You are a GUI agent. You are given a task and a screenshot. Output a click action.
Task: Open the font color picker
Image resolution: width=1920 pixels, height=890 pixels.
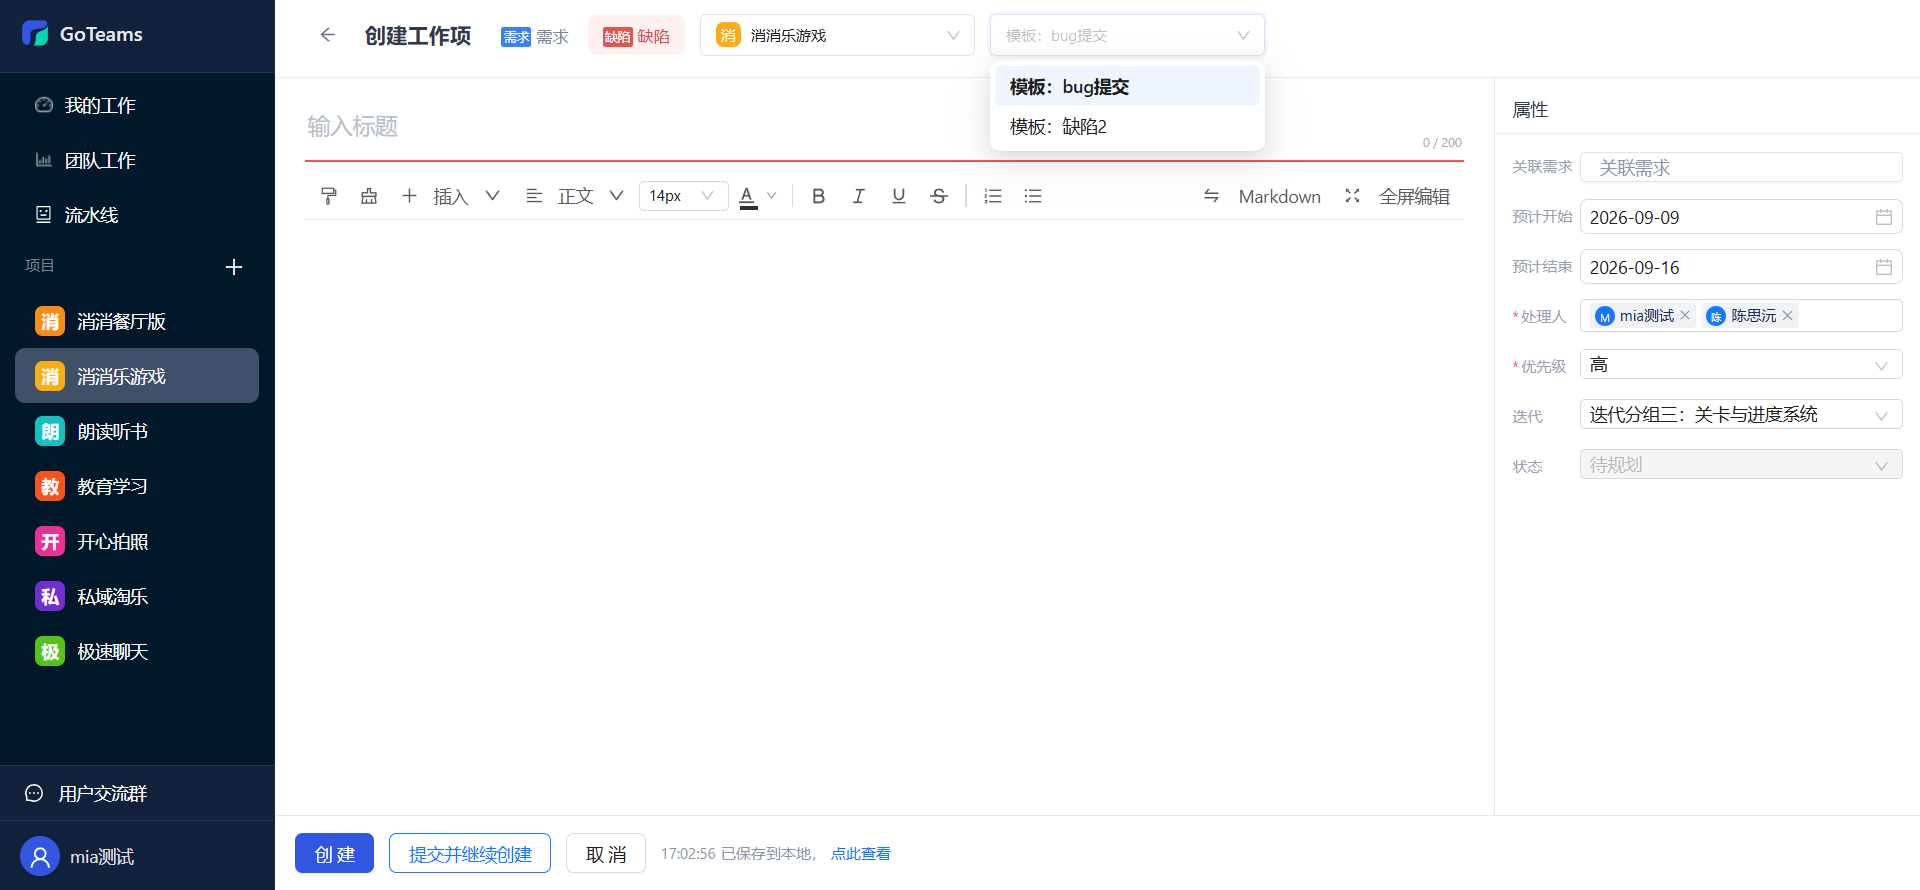(x=757, y=196)
